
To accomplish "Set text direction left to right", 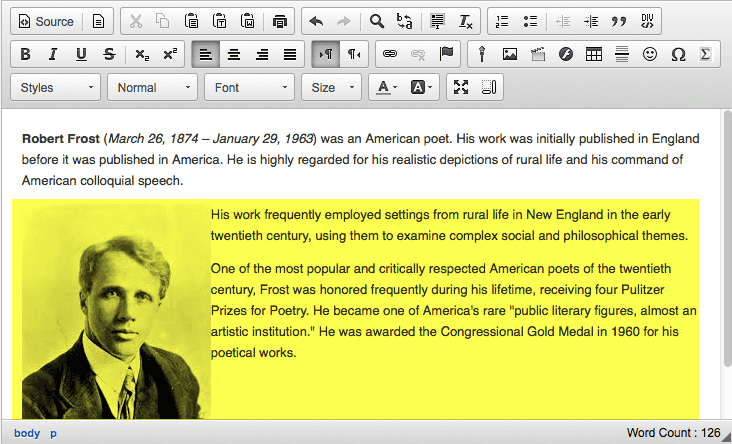I will pyautogui.click(x=325, y=54).
